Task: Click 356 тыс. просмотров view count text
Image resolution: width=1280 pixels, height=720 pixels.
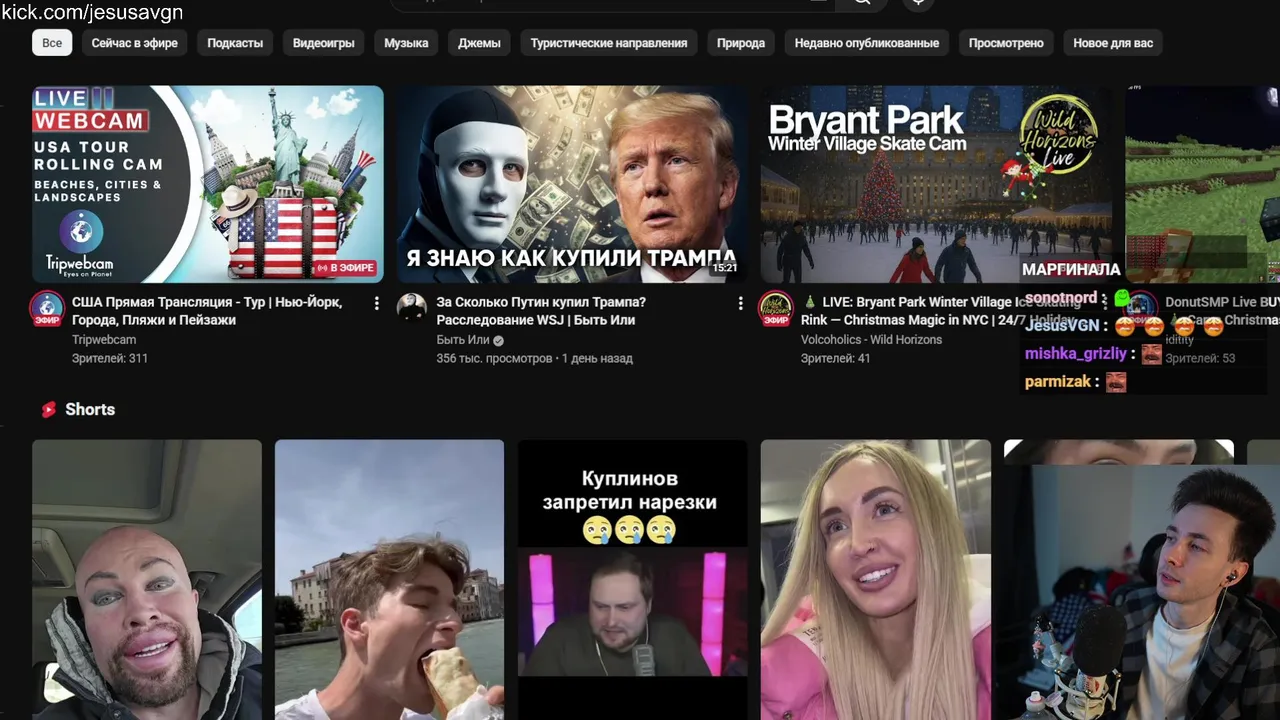Action: tap(494, 358)
